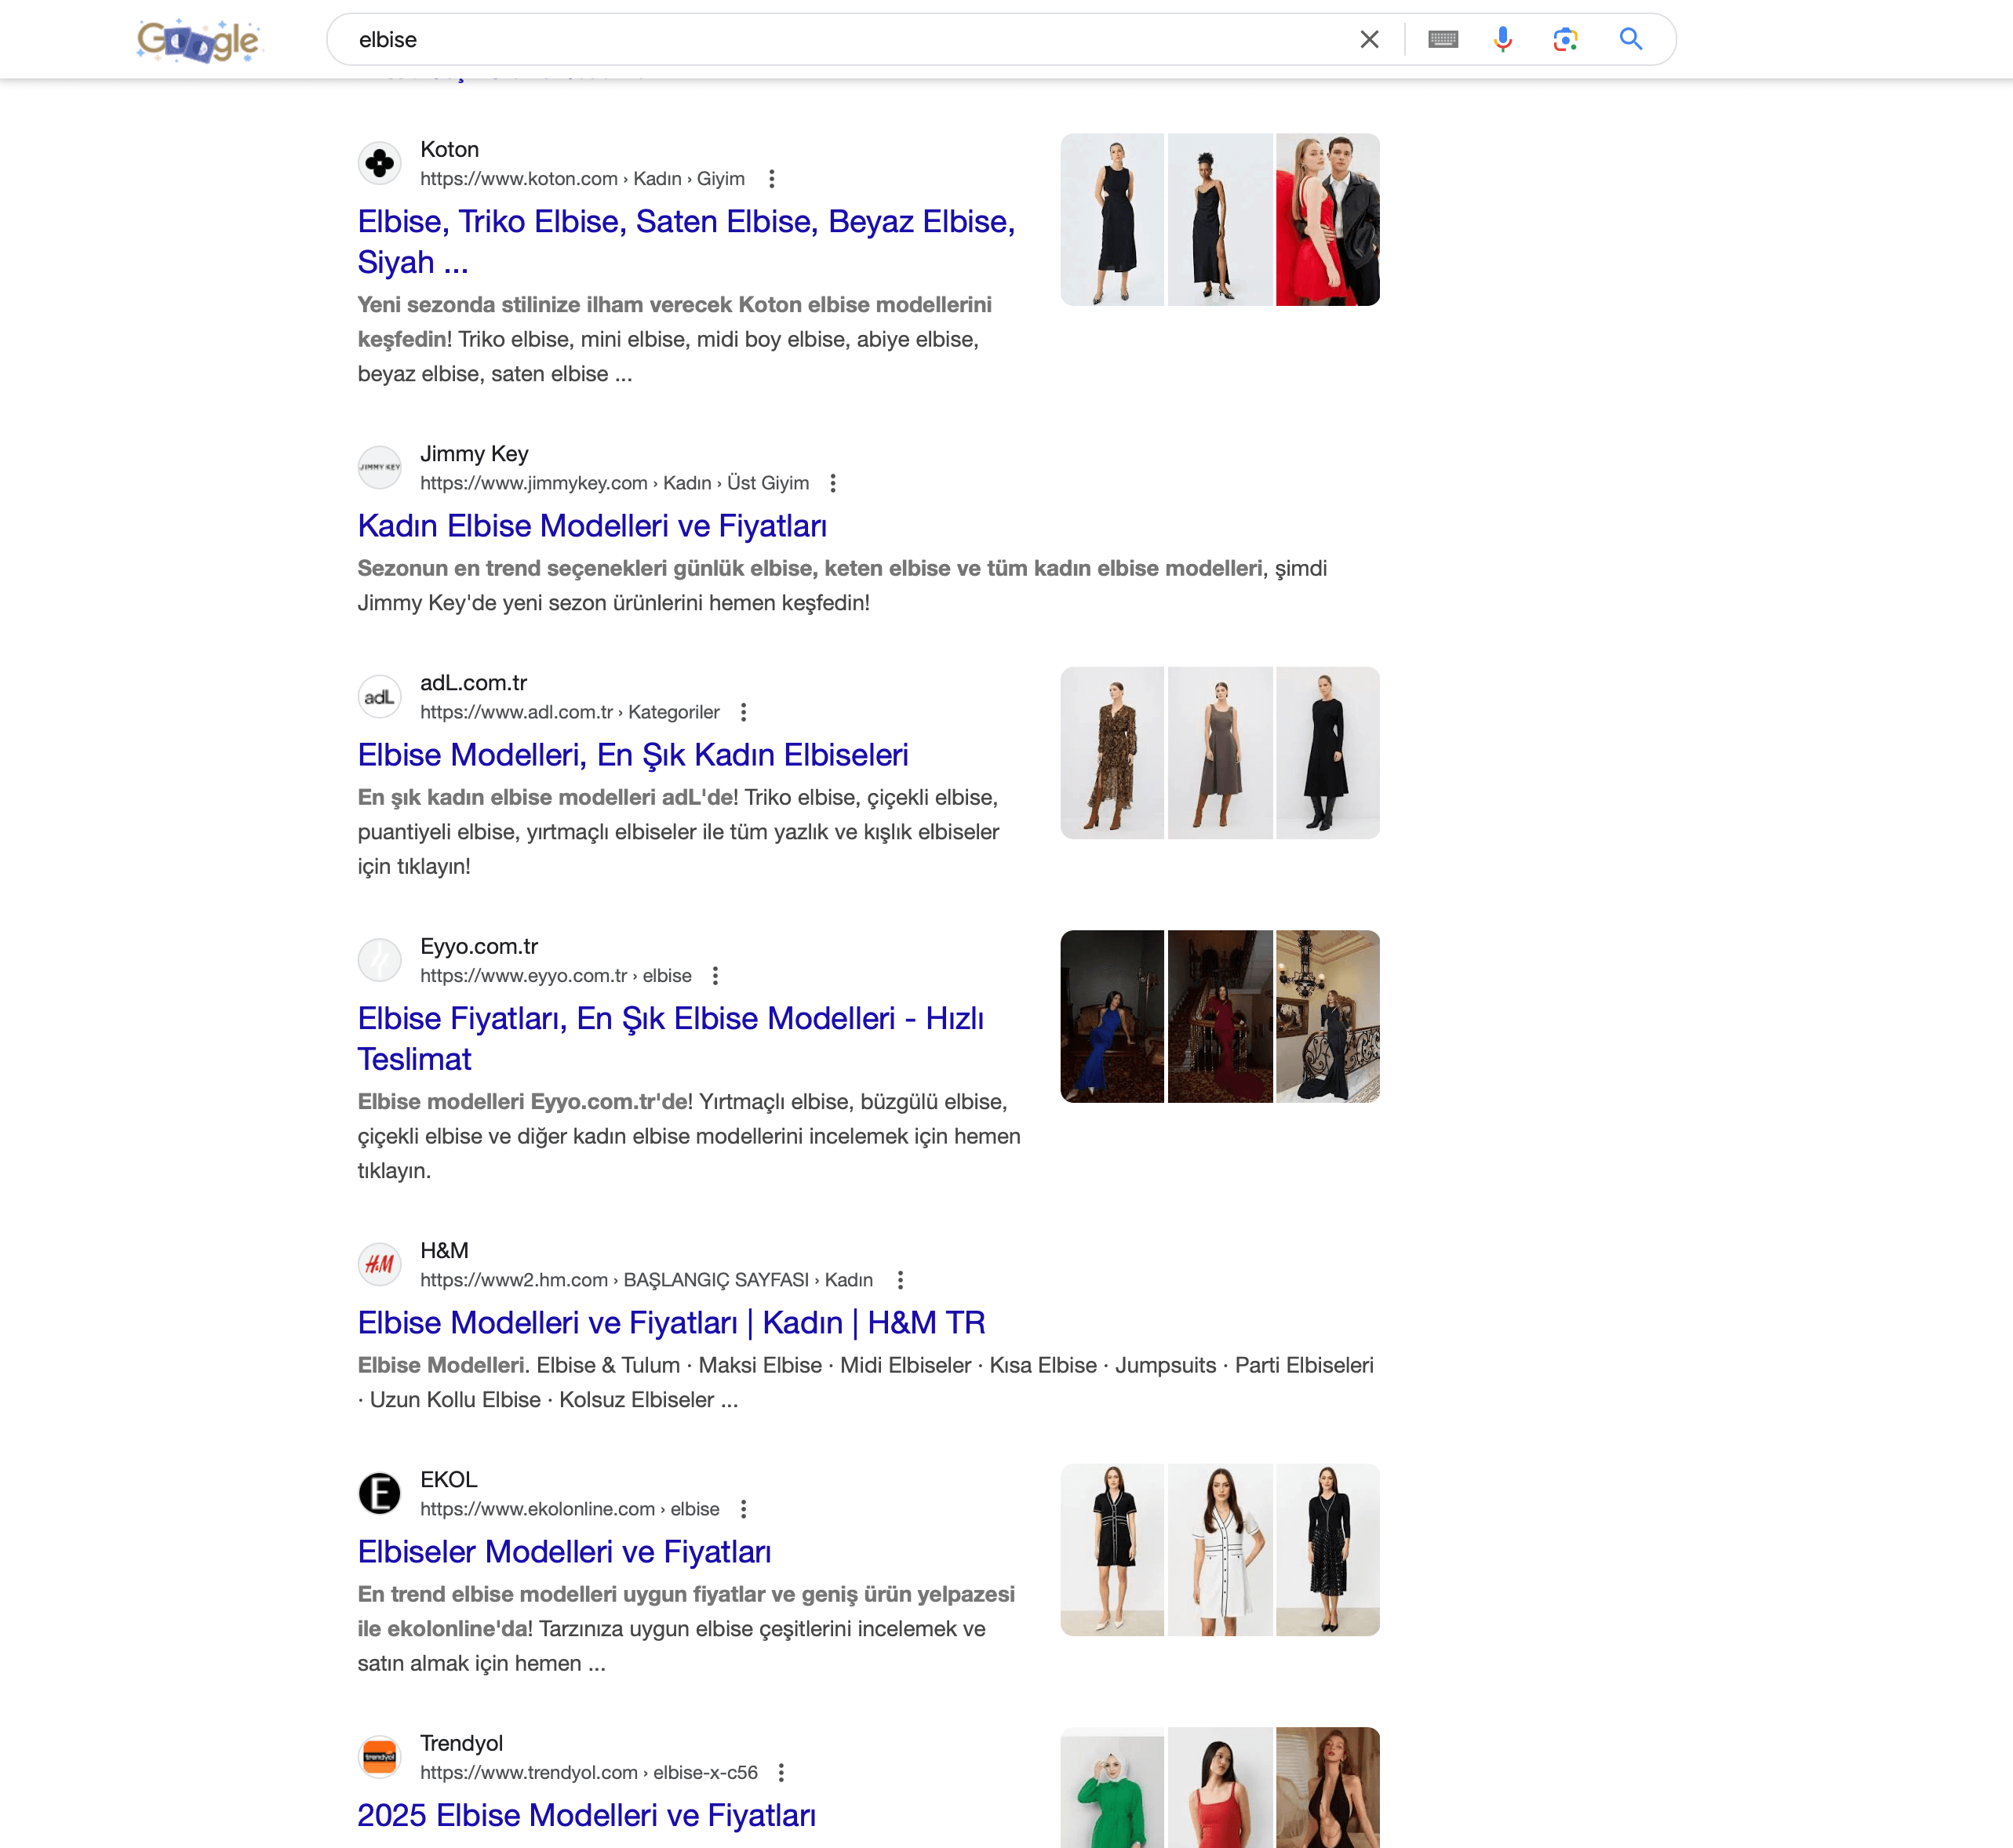Click the H&M site name text
The height and width of the screenshot is (1848, 2013).
click(x=444, y=1251)
